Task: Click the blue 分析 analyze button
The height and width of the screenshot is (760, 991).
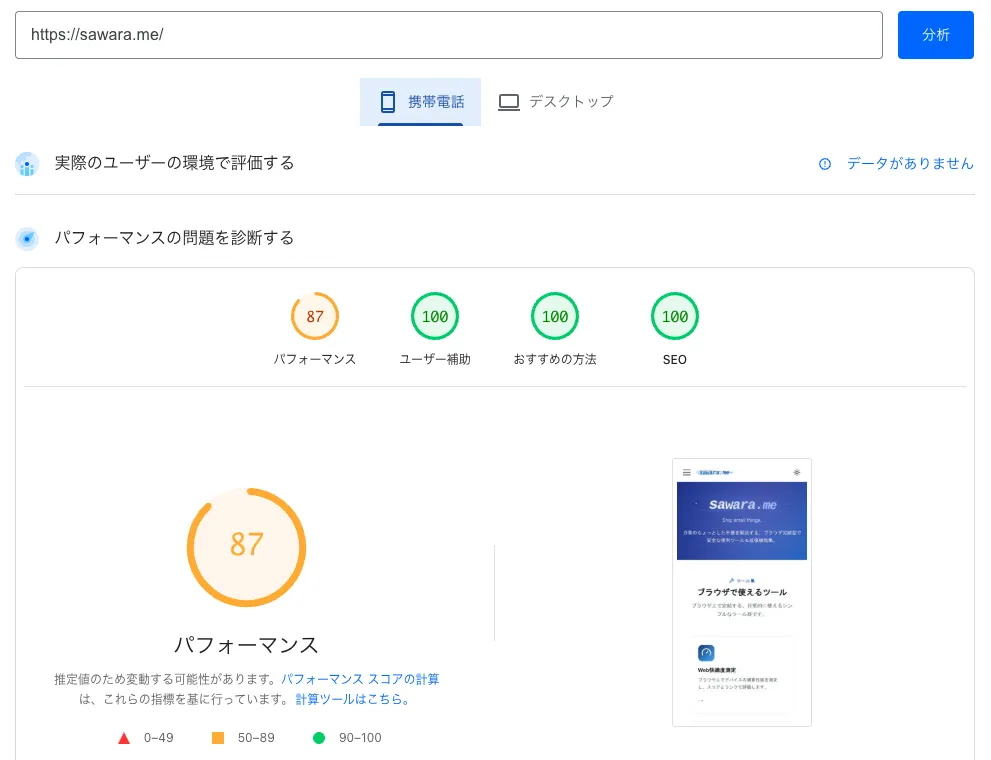Action: (935, 35)
